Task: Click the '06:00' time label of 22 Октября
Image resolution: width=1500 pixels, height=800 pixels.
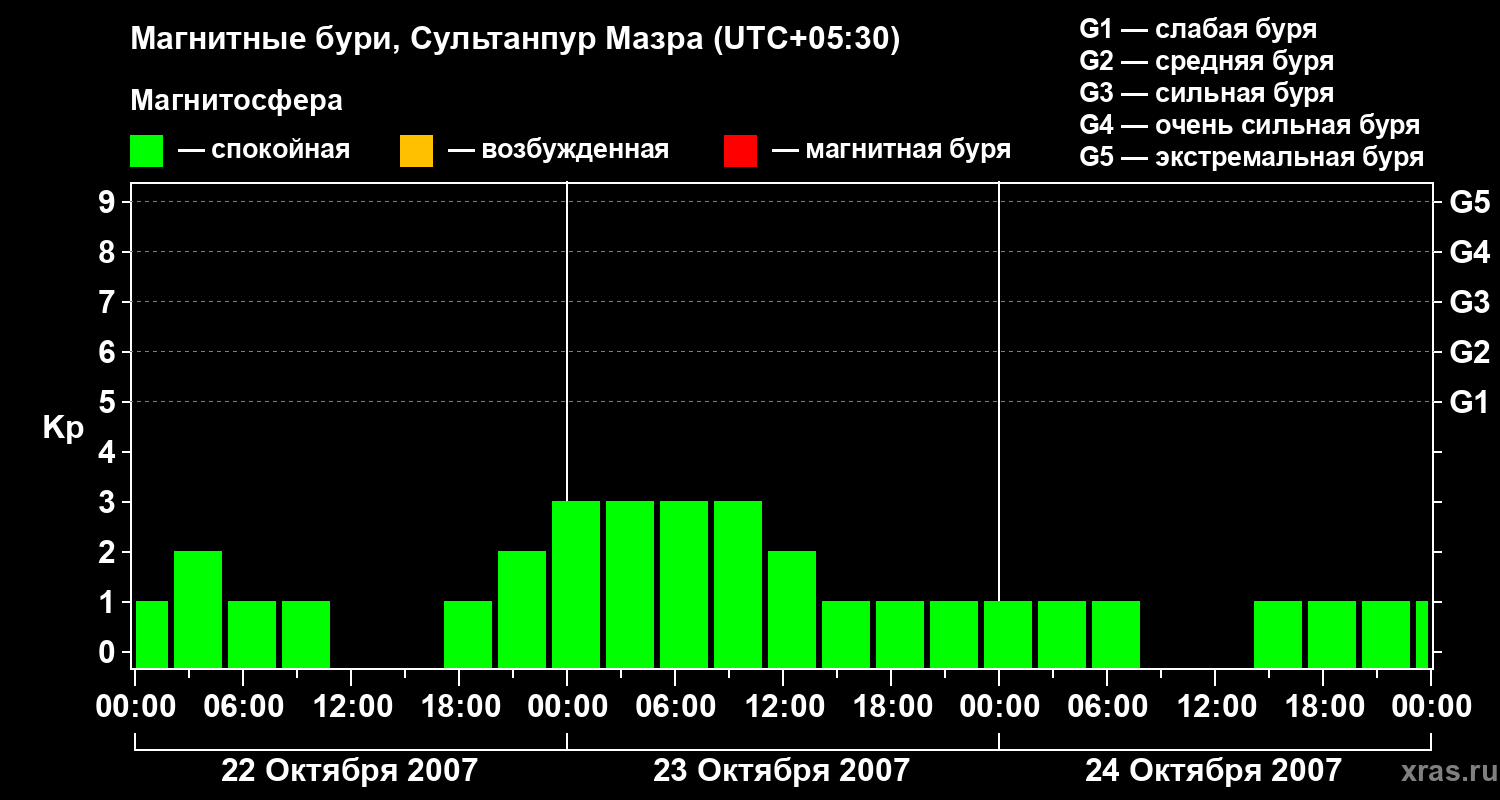Action: (x=243, y=707)
